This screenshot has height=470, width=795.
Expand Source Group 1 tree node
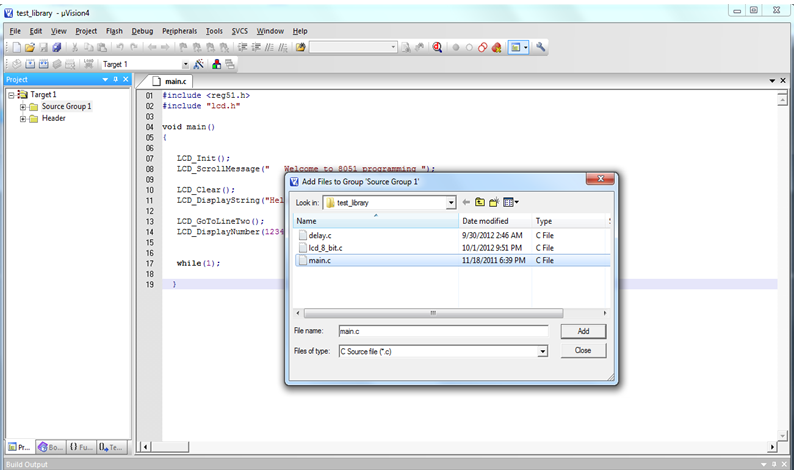tap(23, 107)
